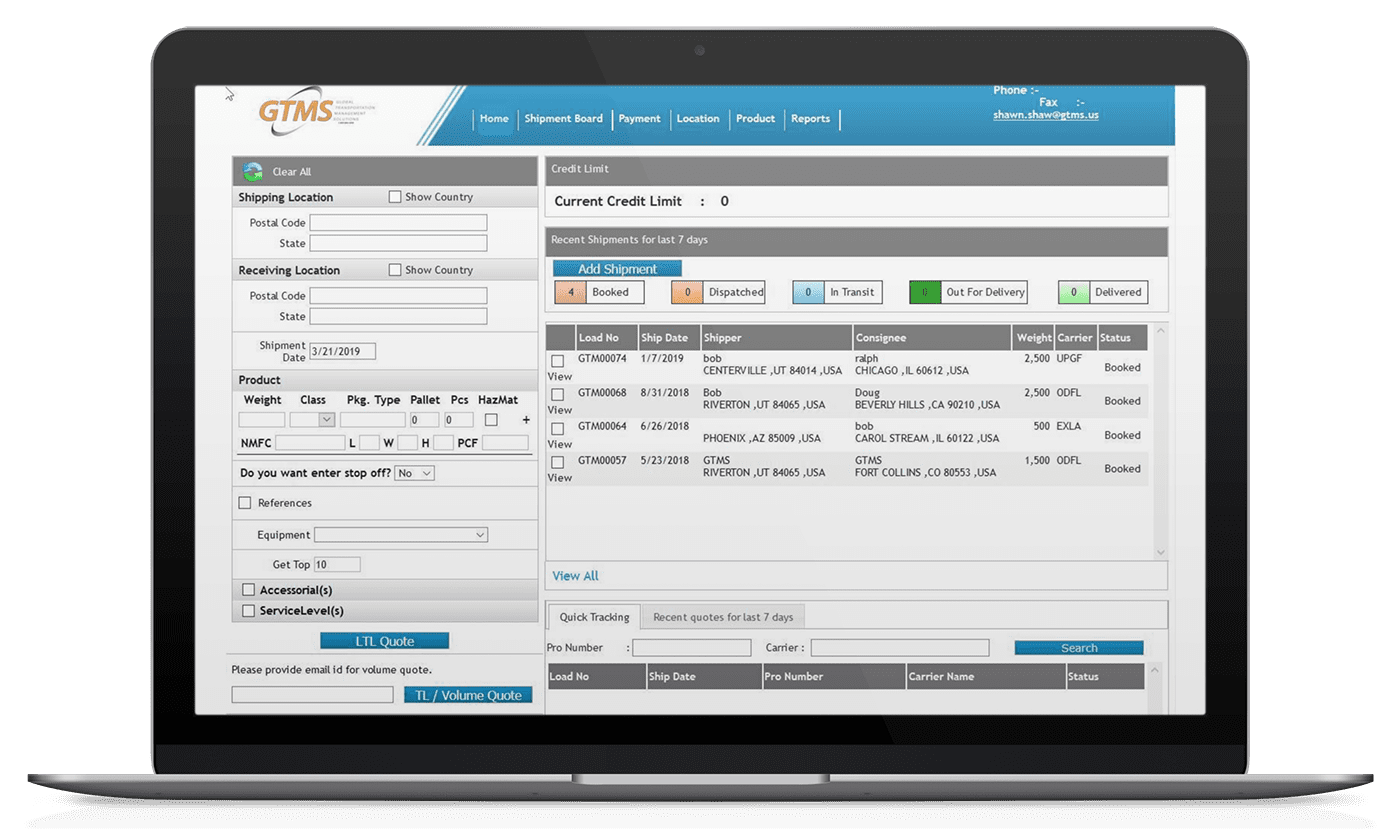Image resolution: width=1400 pixels, height=830 pixels.
Task: Switch to Recent quotes for last 7 days tab
Action: tap(723, 617)
